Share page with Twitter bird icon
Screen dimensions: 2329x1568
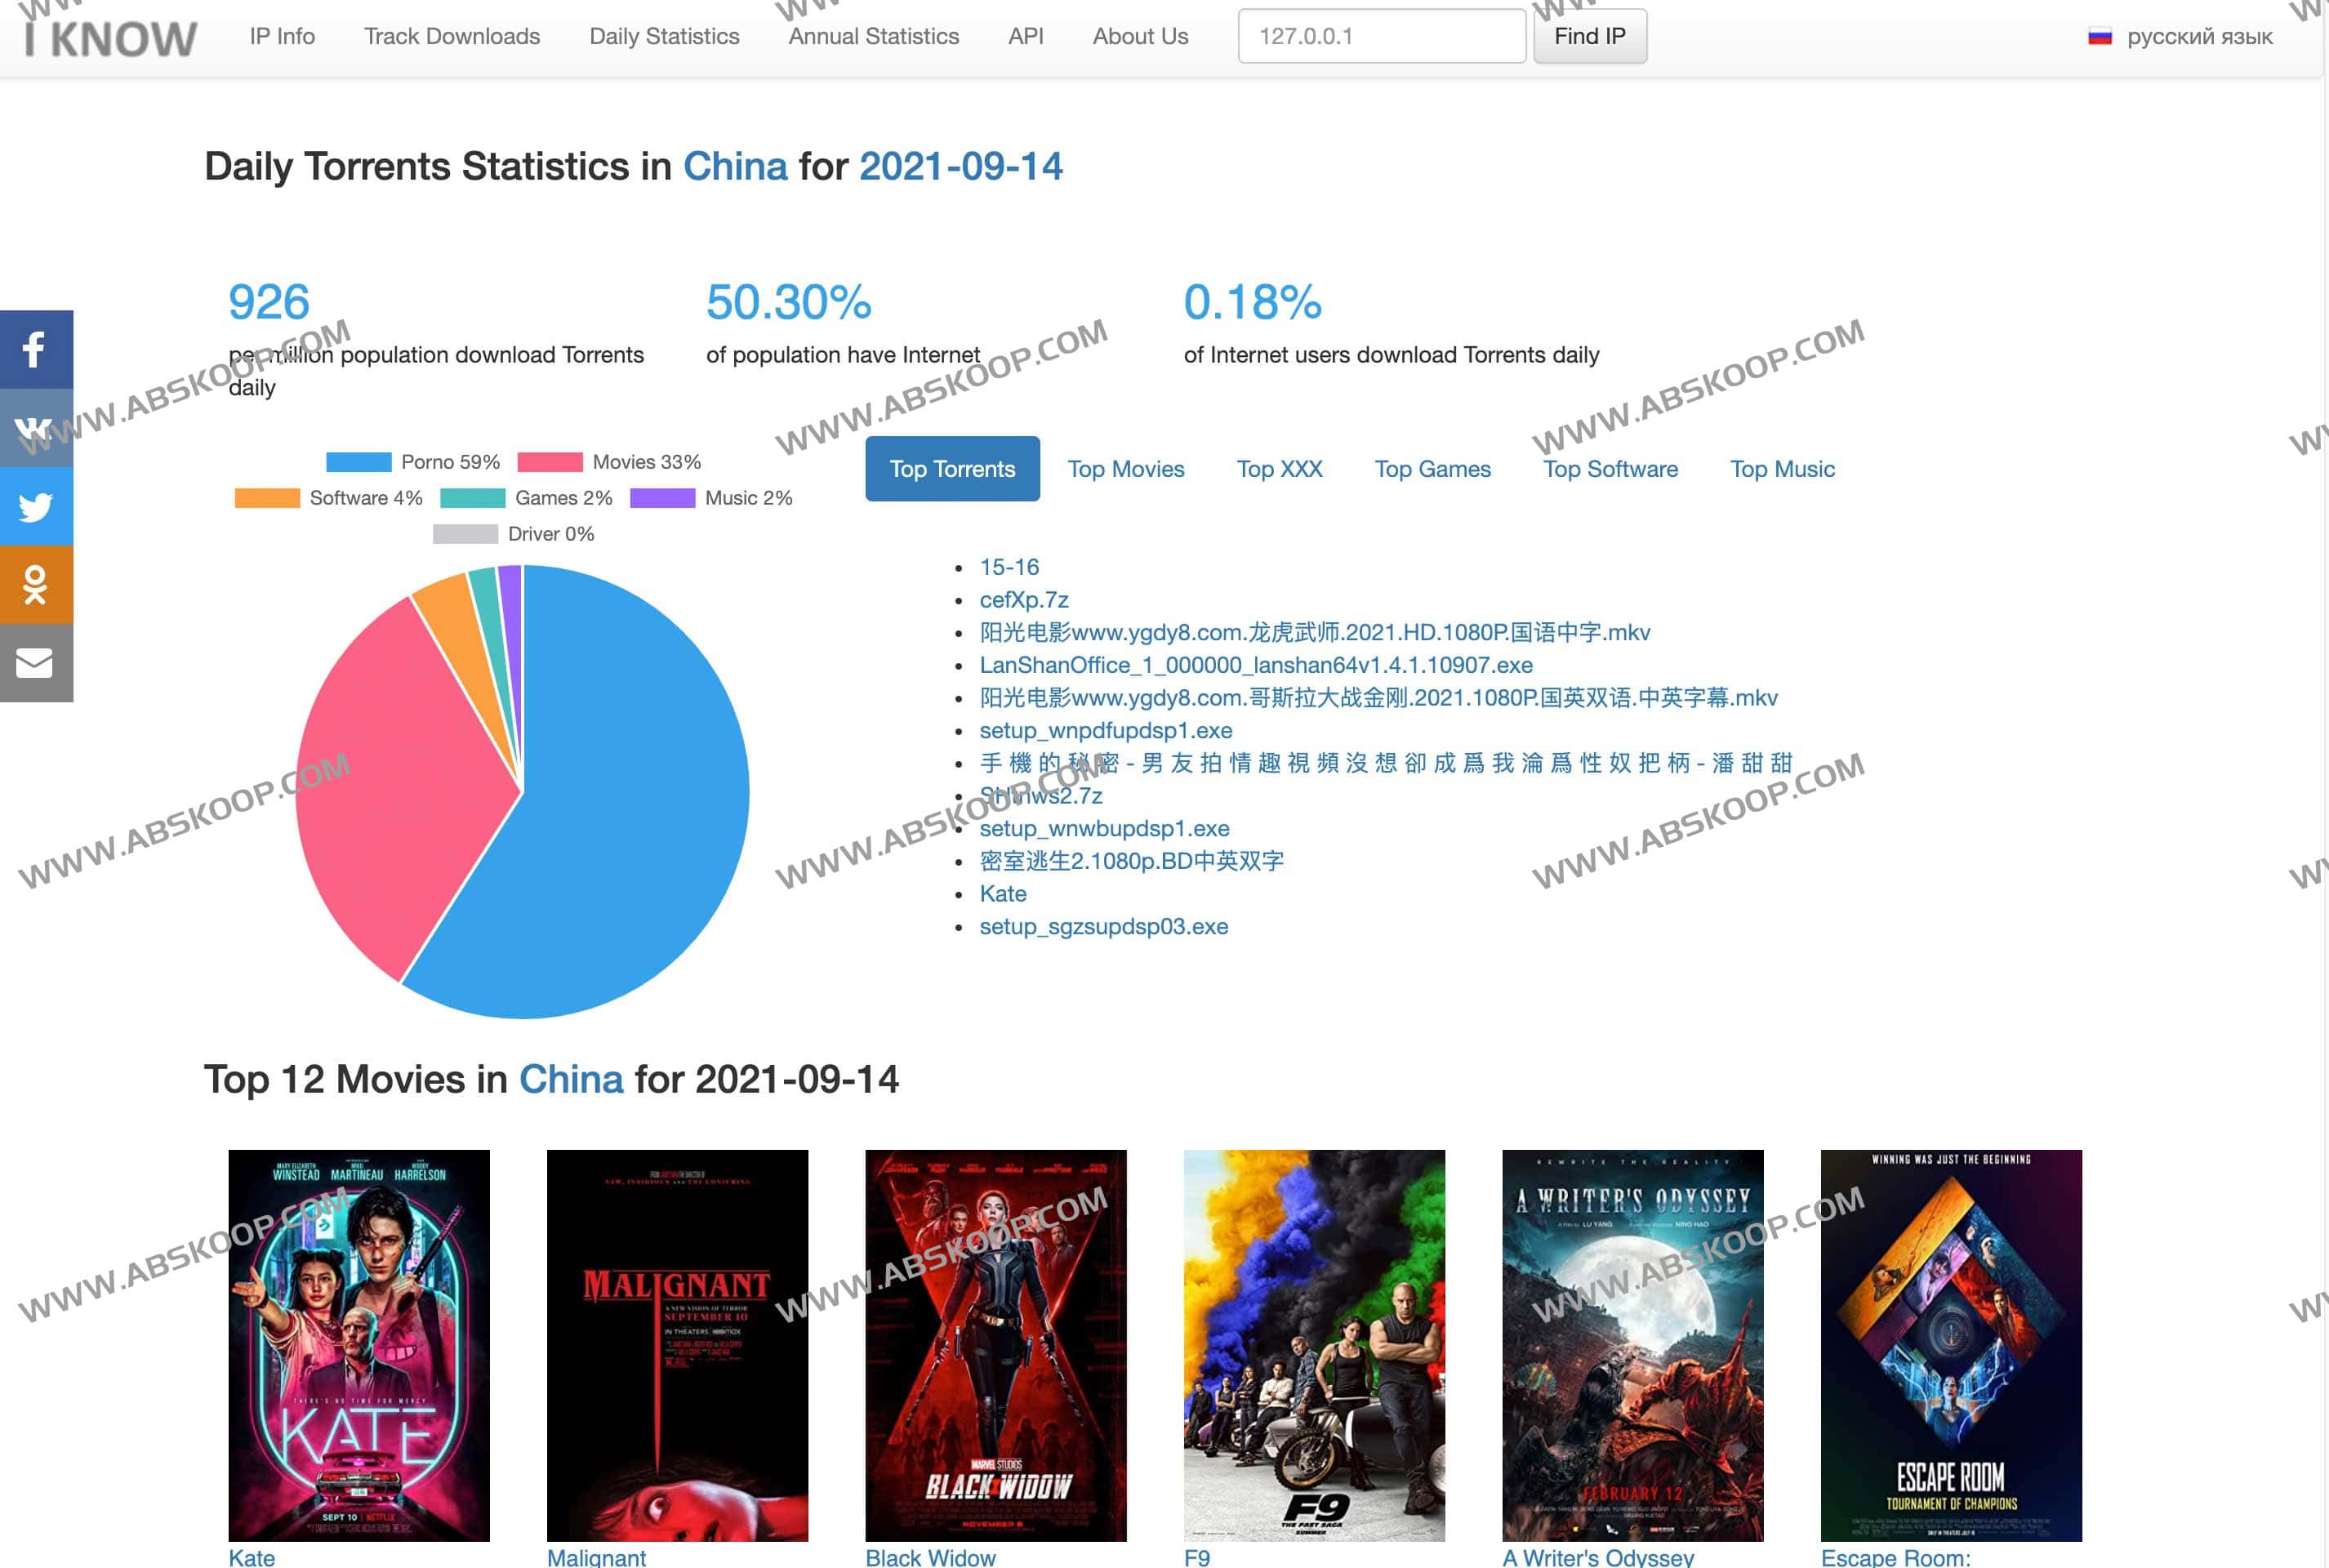click(35, 507)
